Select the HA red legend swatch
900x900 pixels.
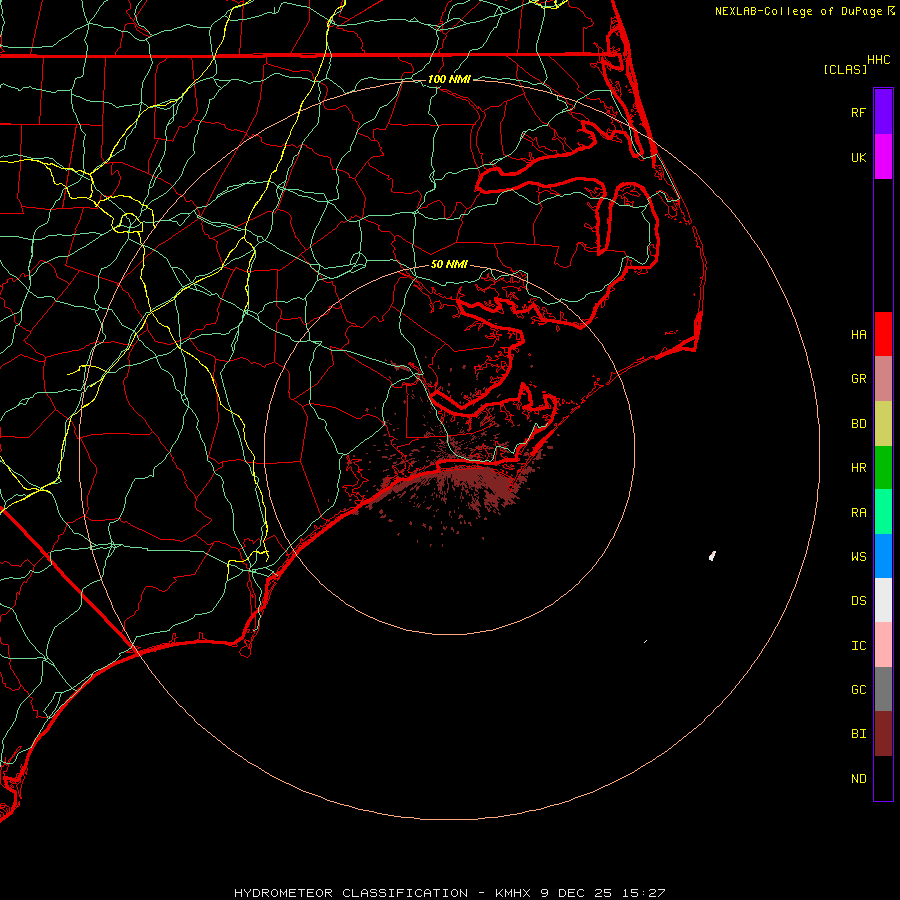pos(883,334)
